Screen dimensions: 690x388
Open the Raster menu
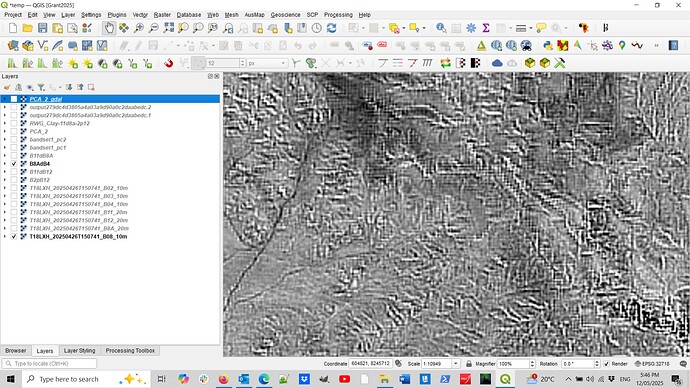(x=162, y=15)
